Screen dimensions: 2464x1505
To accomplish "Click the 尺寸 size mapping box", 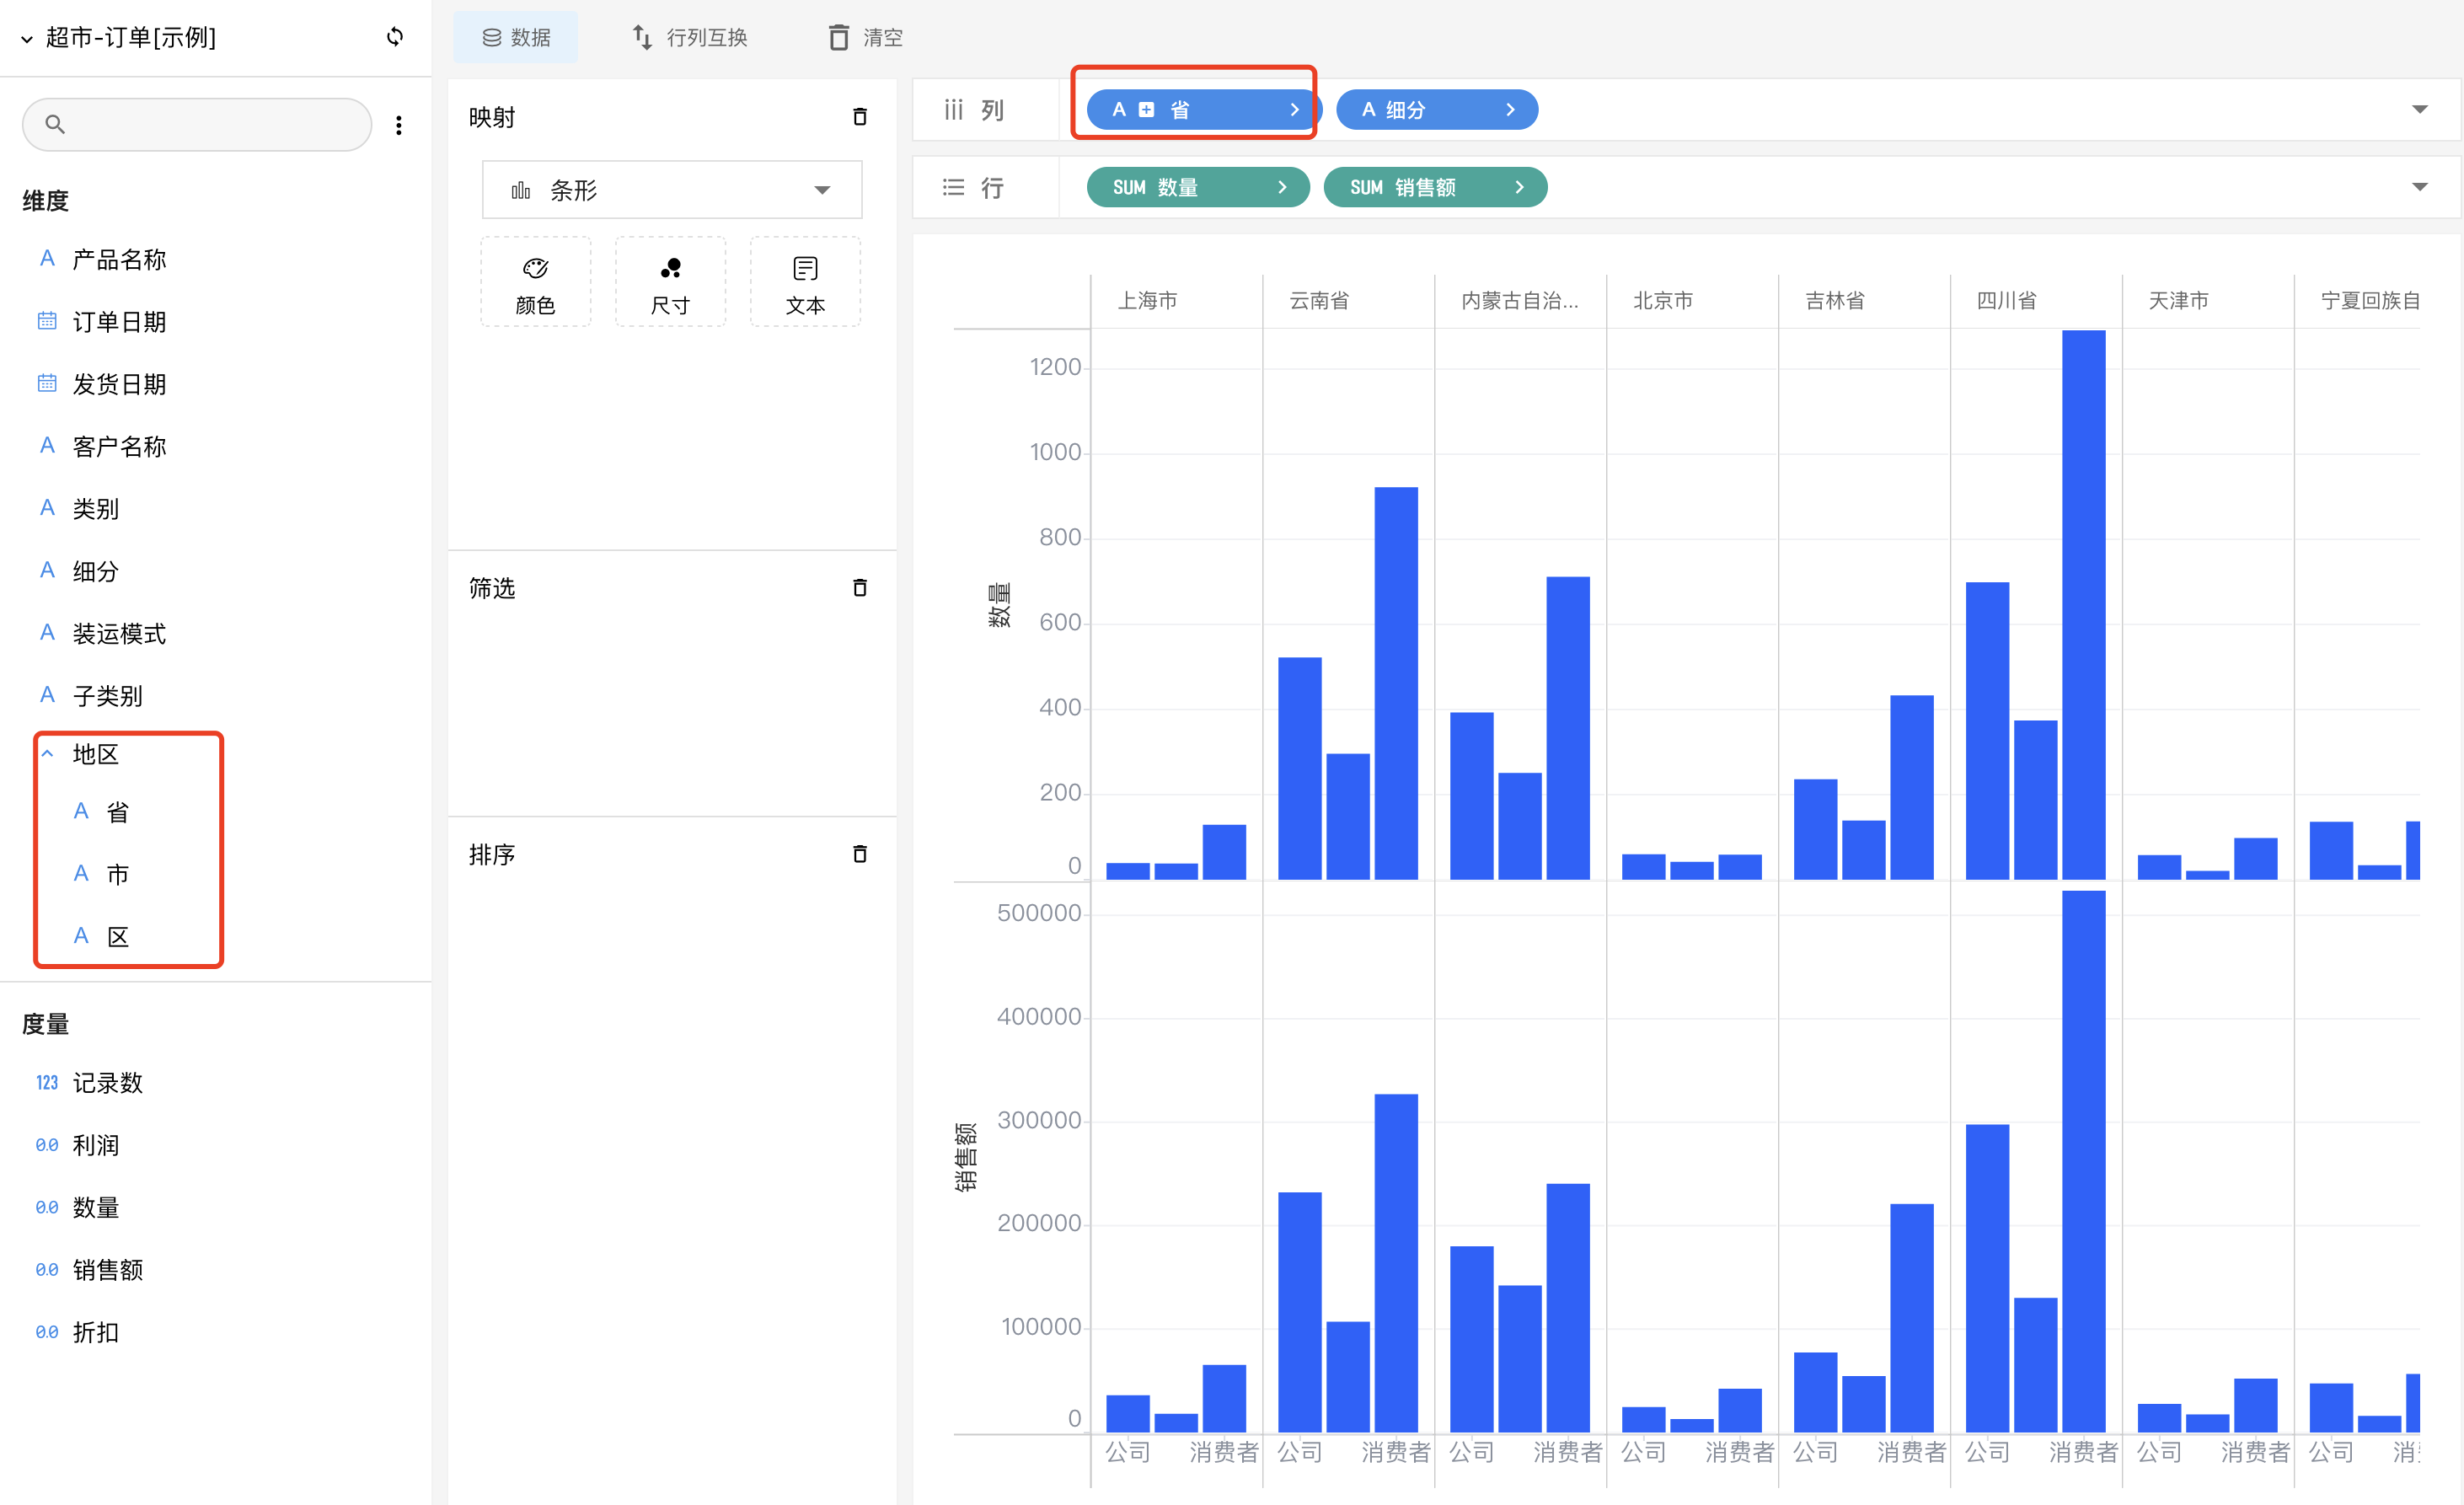I will [x=670, y=282].
